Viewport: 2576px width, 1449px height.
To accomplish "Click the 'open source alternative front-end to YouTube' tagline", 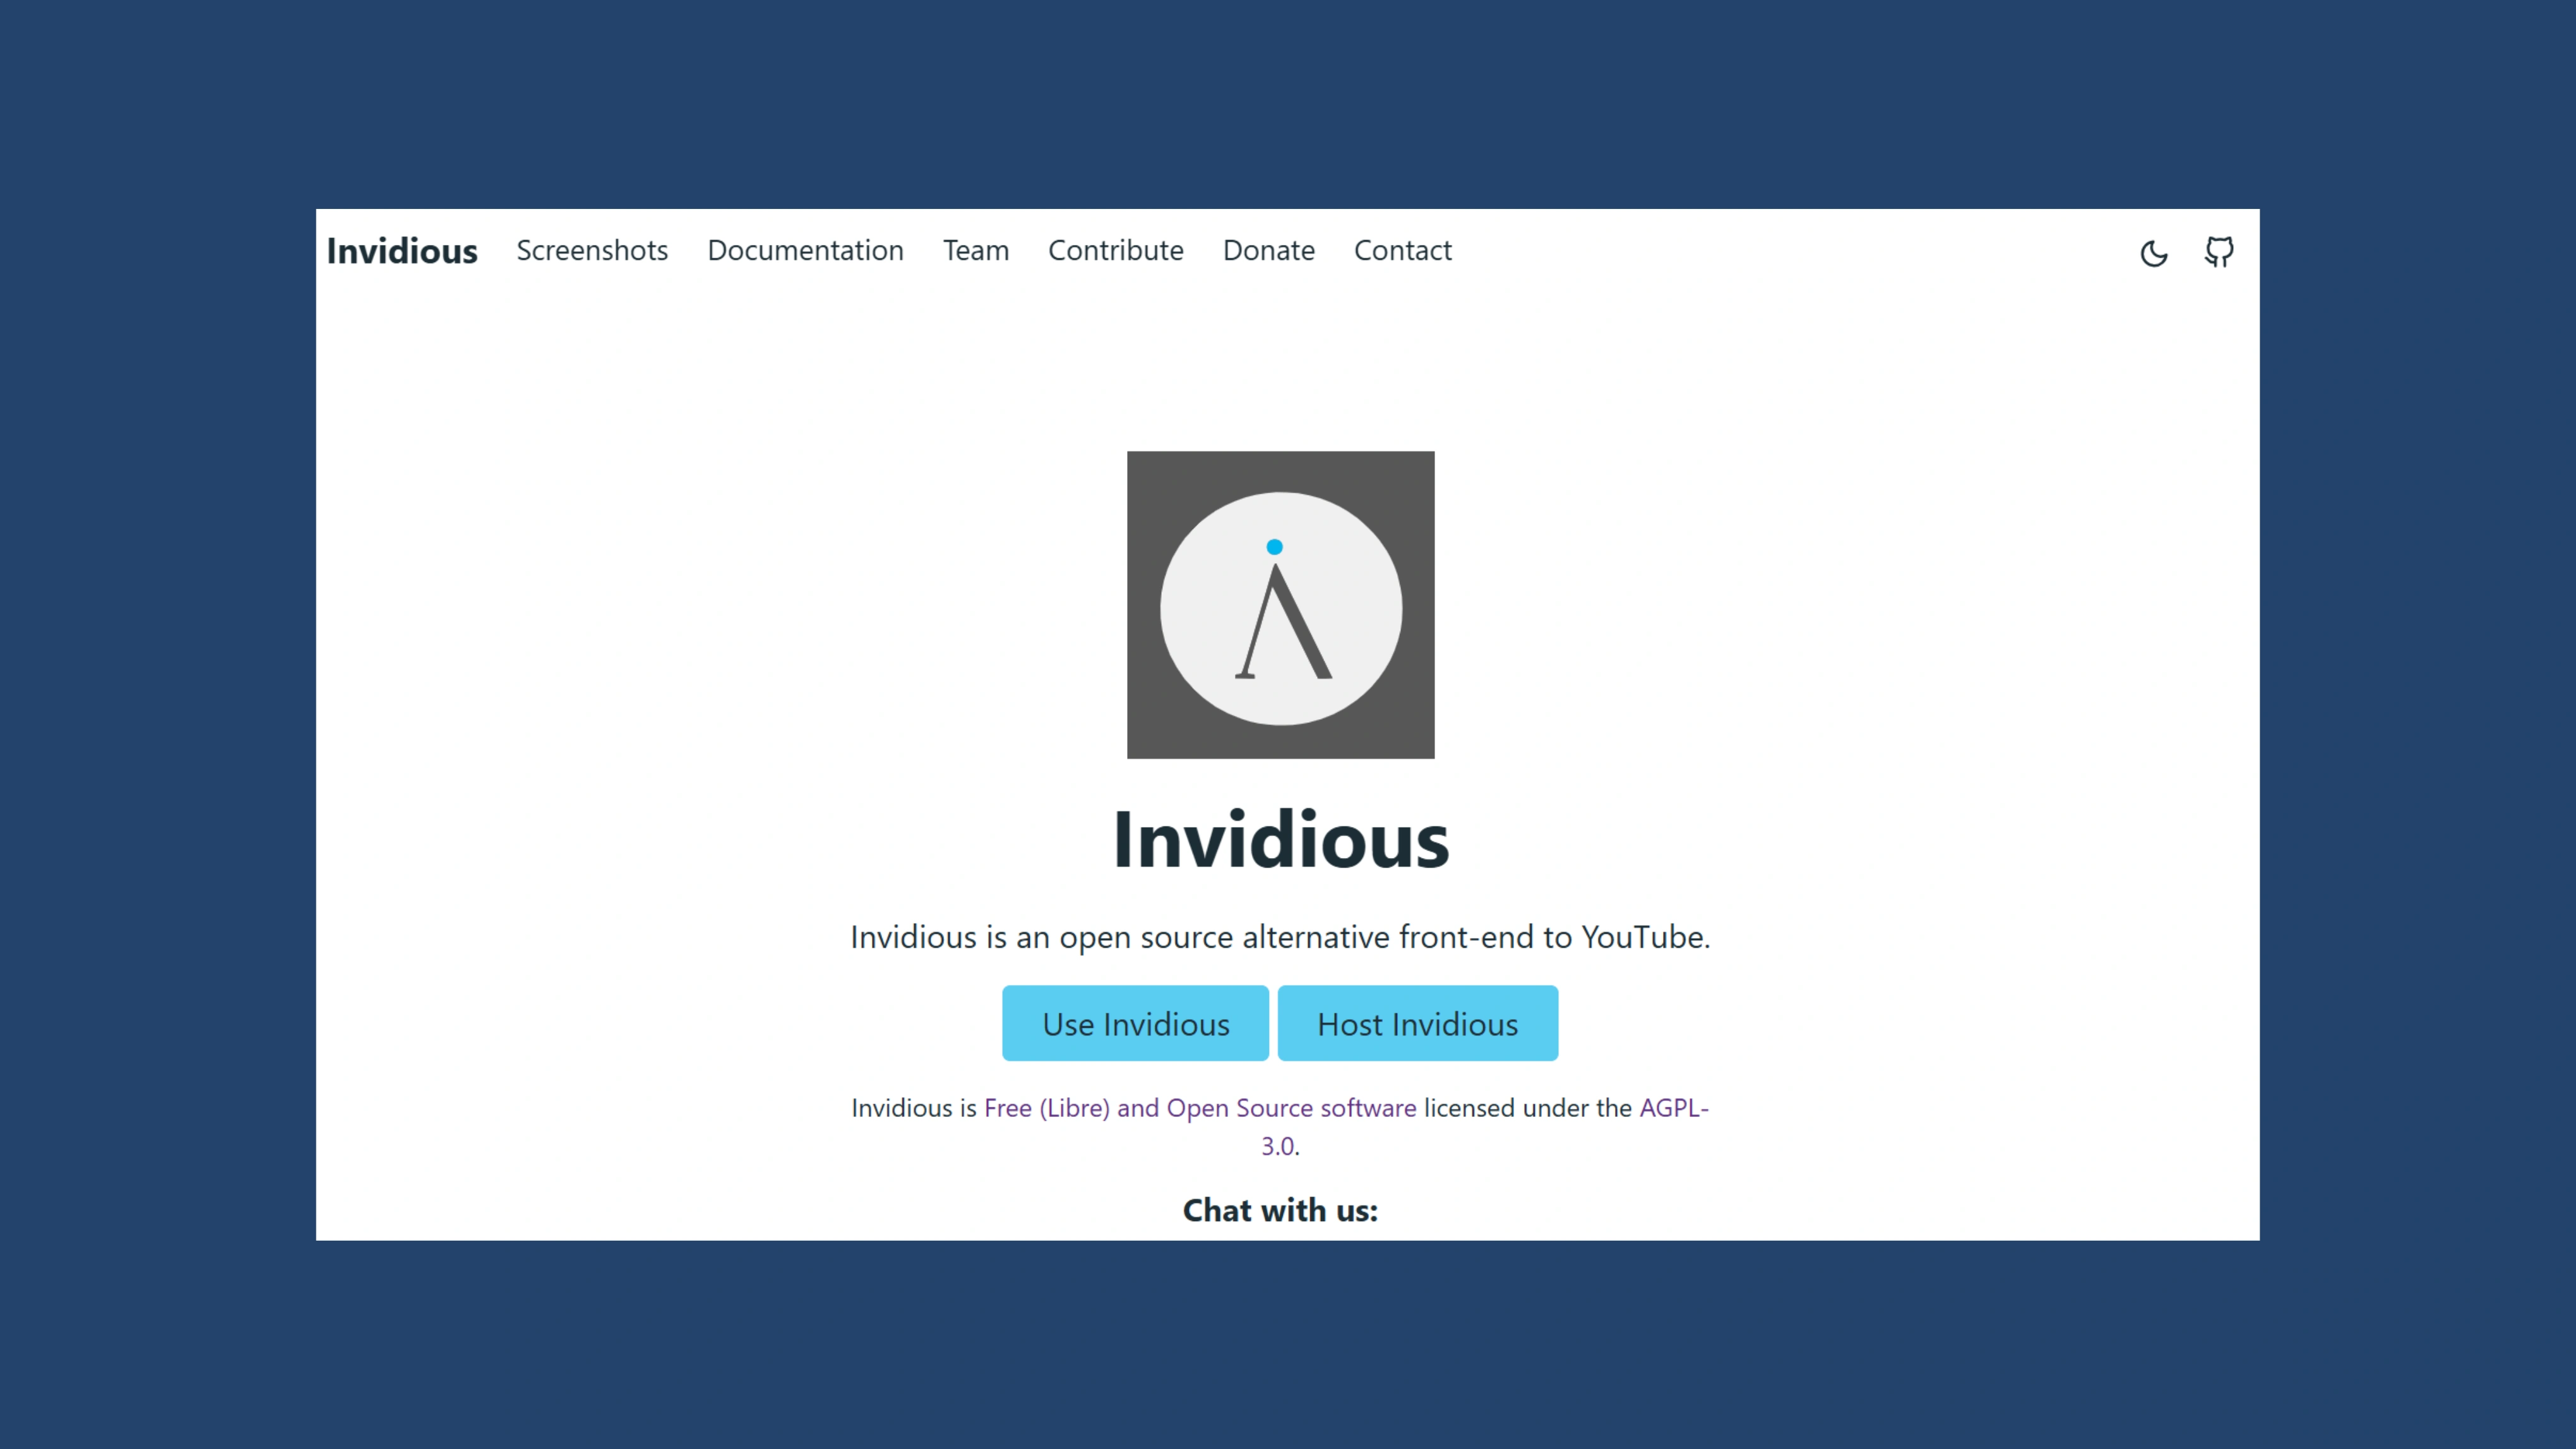I will point(1281,937).
